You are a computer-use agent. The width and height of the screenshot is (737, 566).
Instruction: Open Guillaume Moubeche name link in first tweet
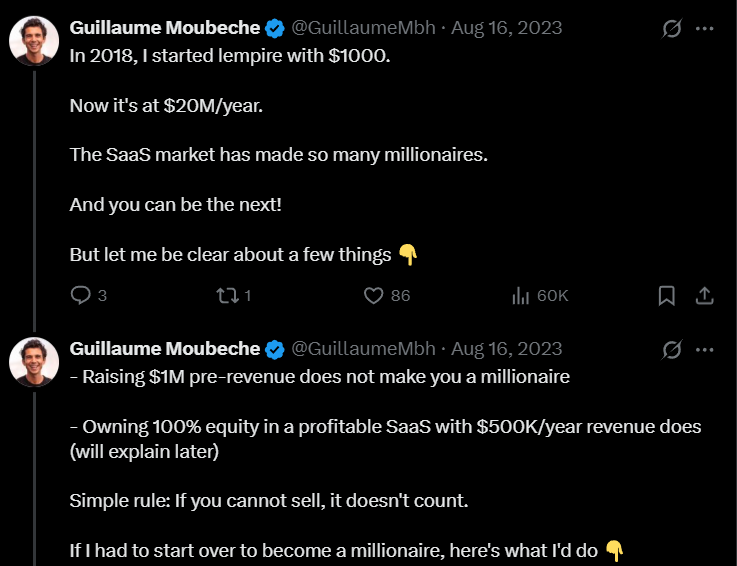(x=165, y=27)
